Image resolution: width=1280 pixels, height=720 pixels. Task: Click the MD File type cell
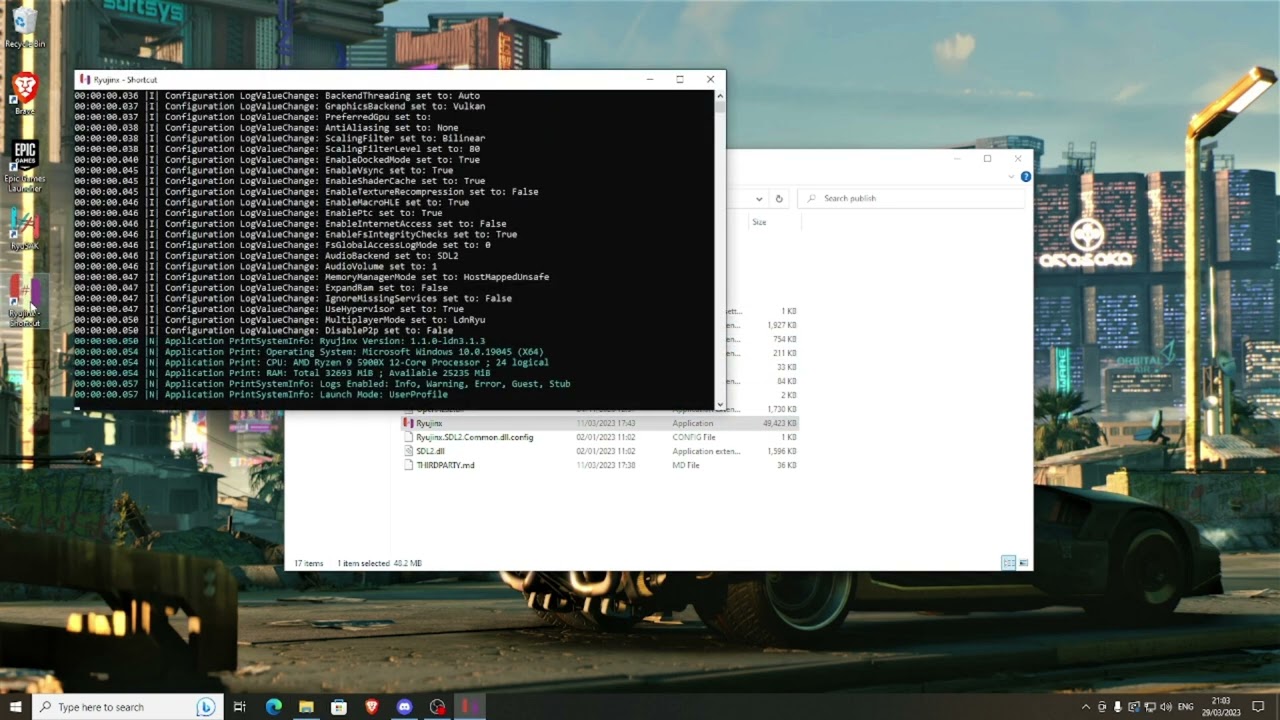(x=686, y=465)
